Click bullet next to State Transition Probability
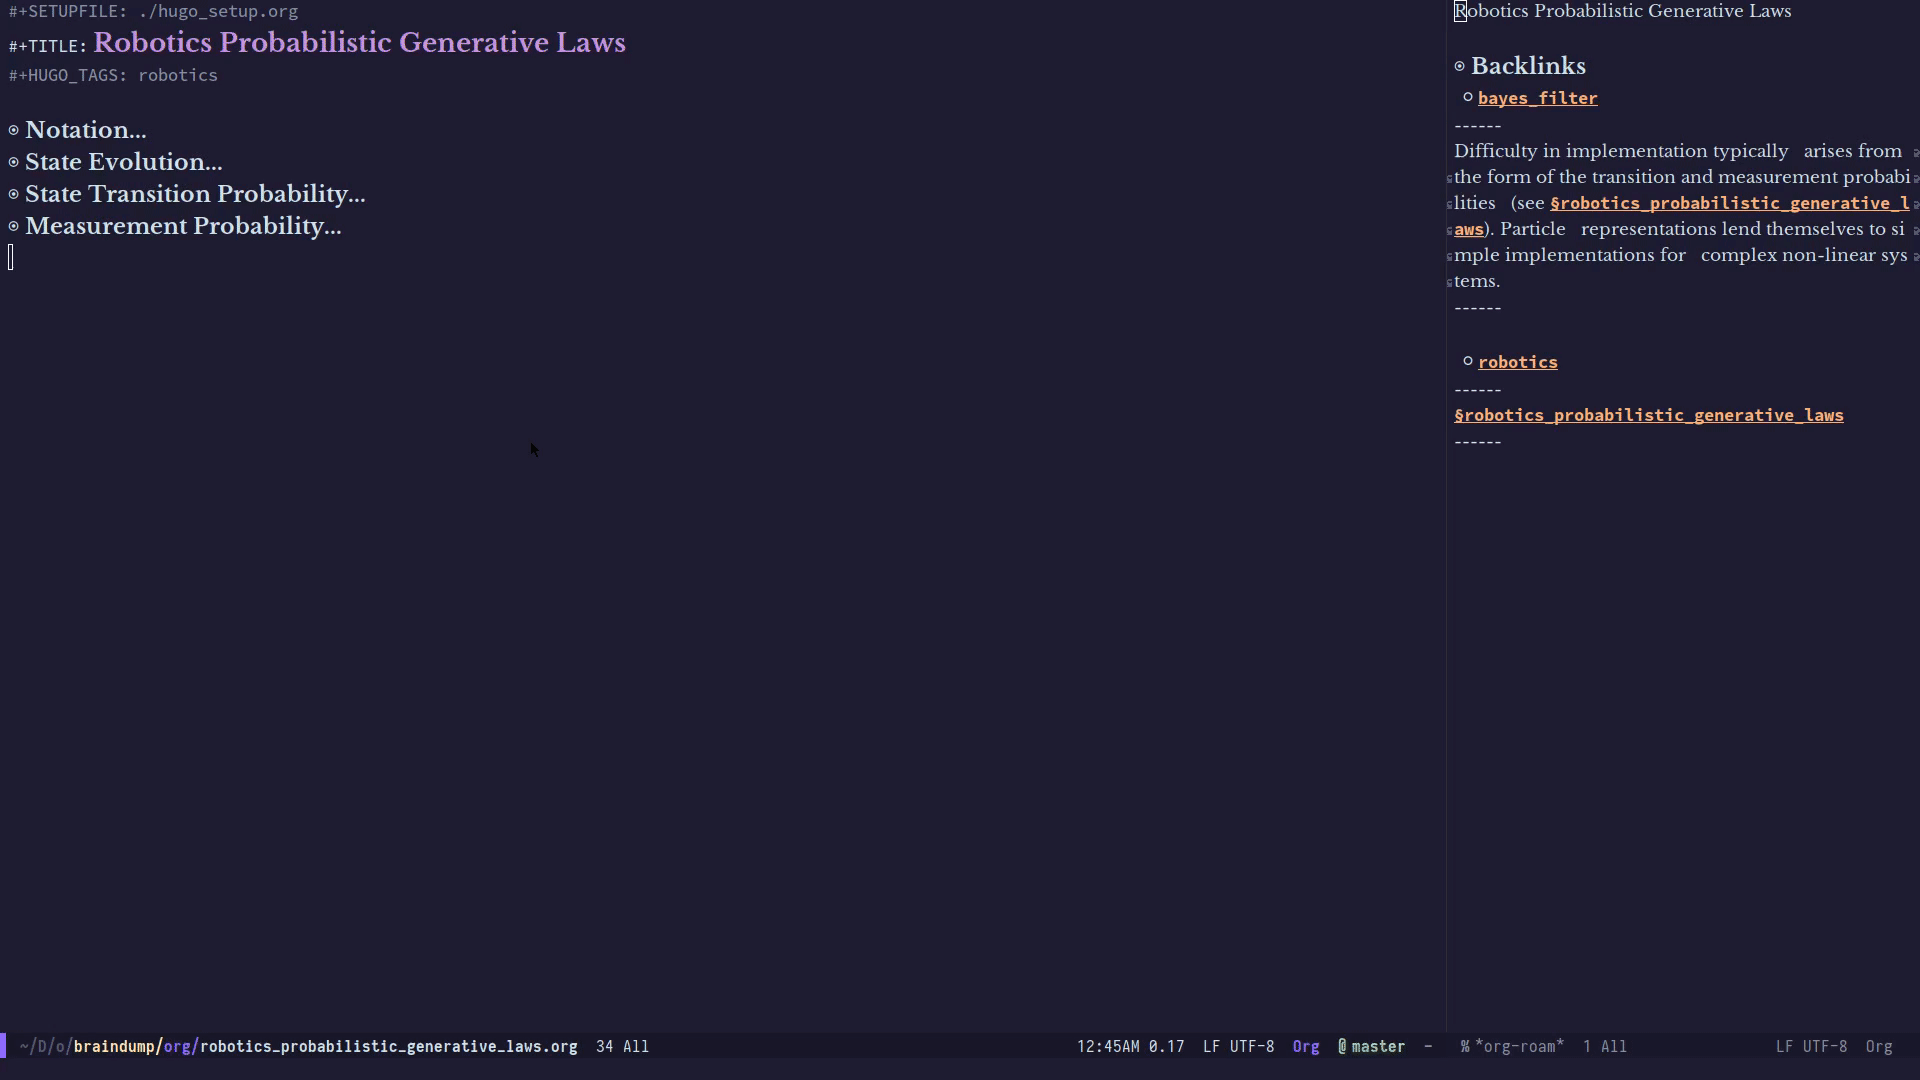Screen dimensions: 1920x1080 pyautogui.click(x=14, y=194)
